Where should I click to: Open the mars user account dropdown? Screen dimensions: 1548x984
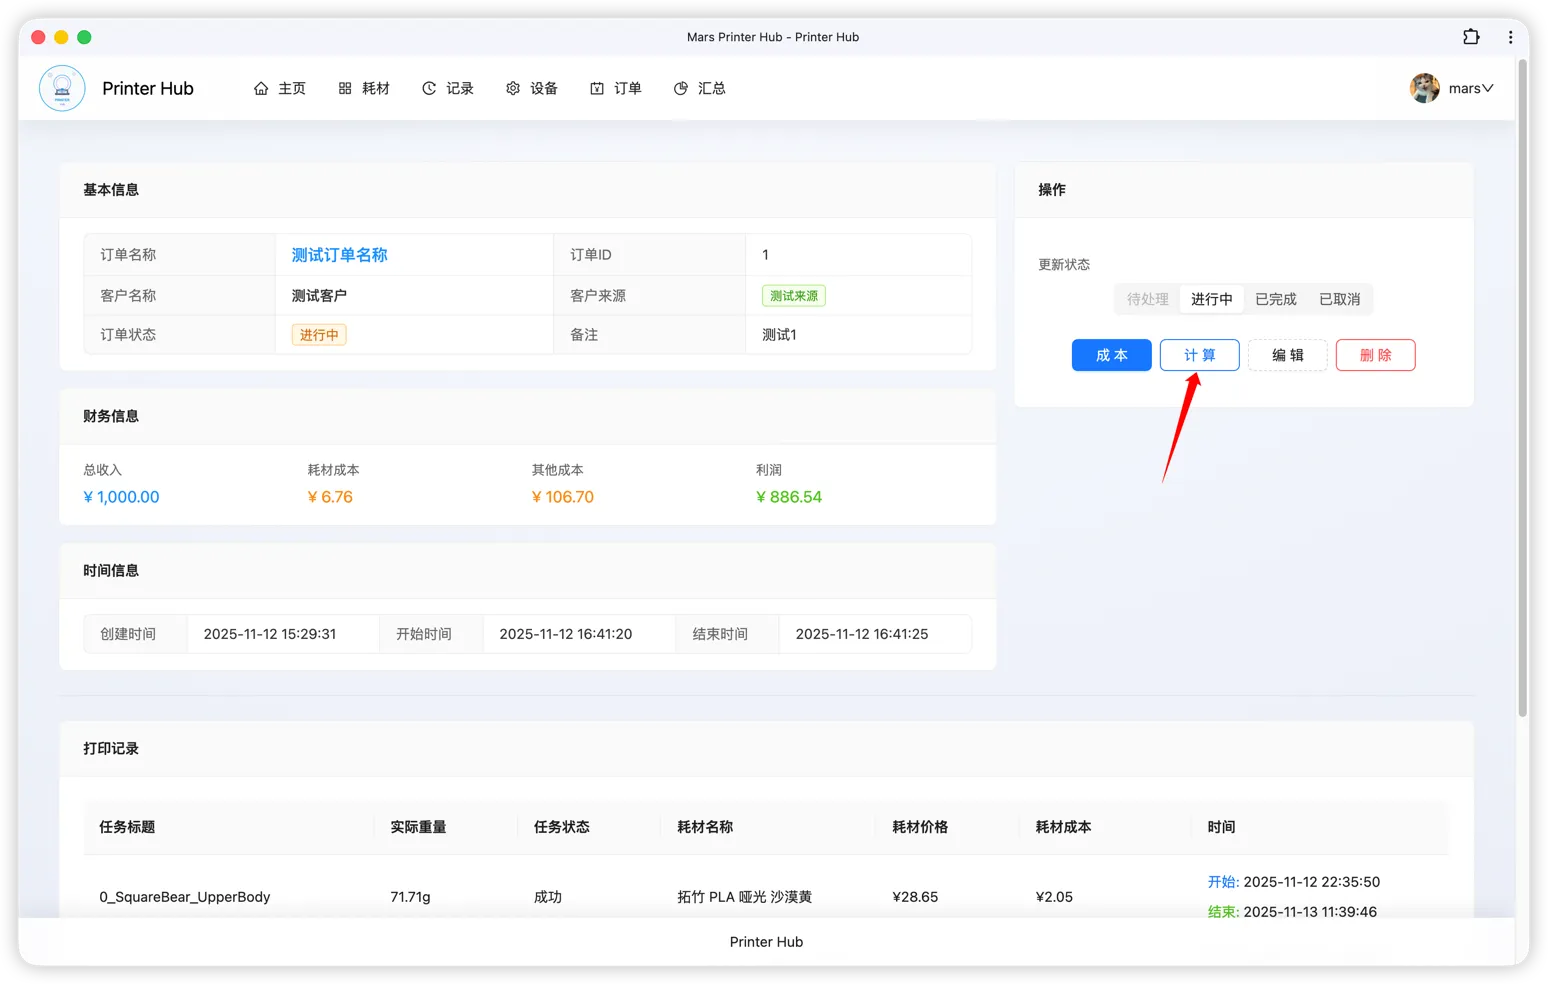coord(1452,88)
